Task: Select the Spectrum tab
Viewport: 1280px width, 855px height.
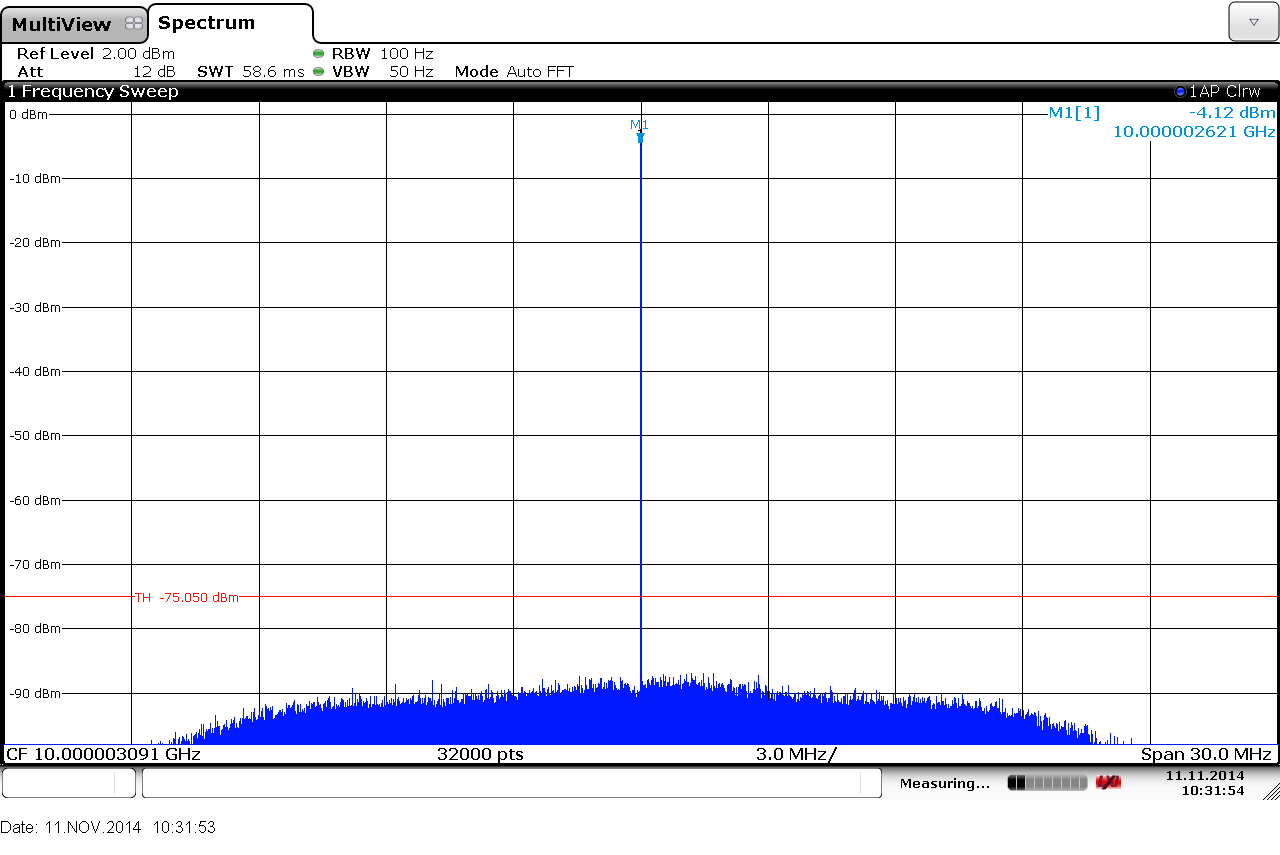Action: 207,23
